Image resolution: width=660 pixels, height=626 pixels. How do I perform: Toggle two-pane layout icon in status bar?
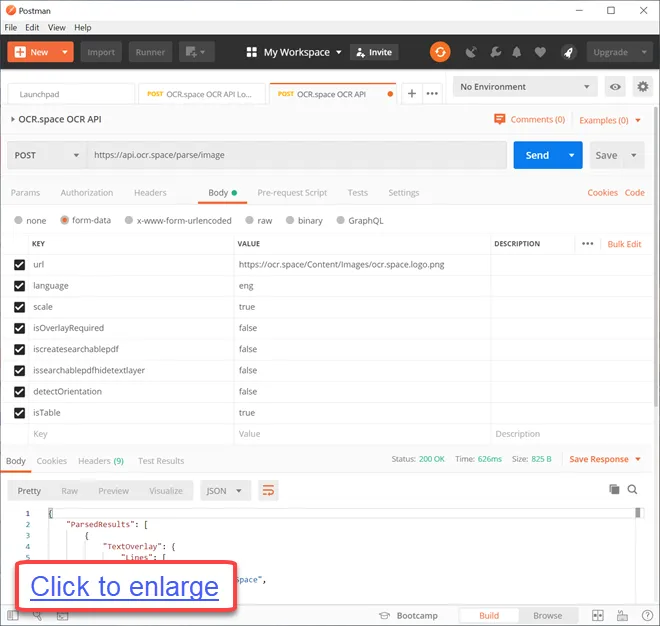pos(598,615)
